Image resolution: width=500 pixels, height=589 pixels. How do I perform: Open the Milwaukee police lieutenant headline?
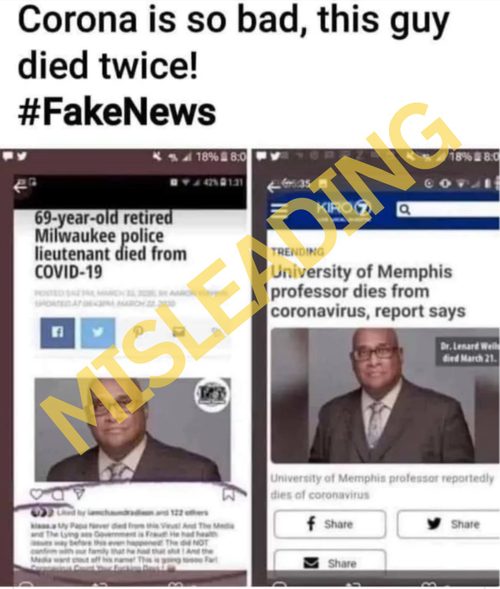click(x=111, y=245)
